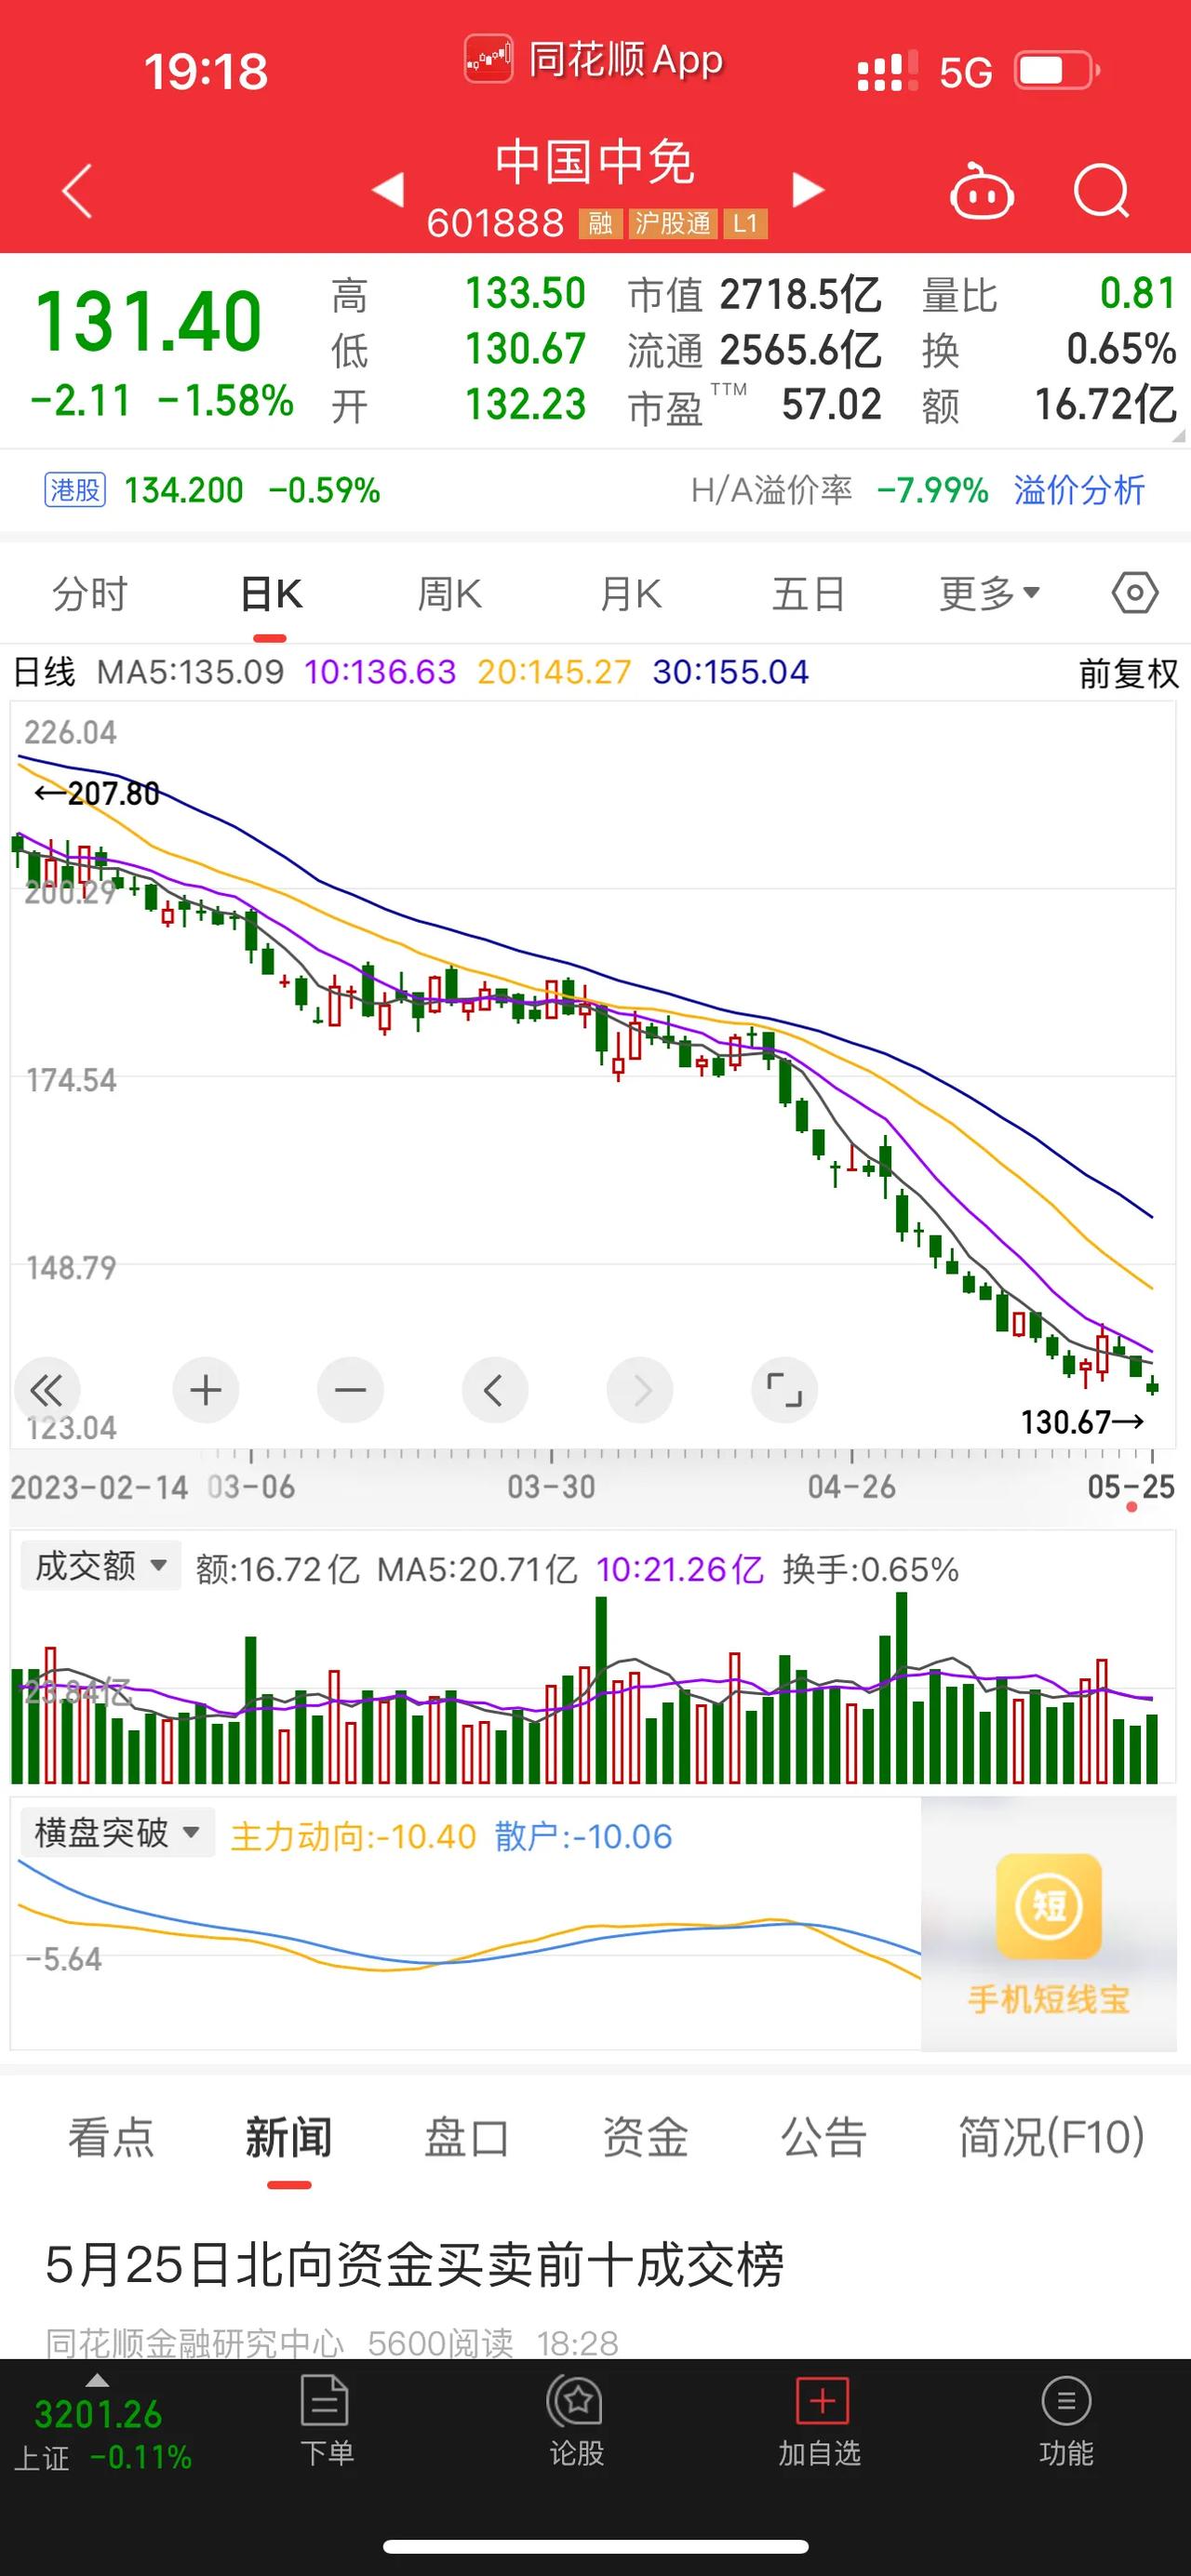This screenshot has height=2576, width=1191.
Task: Open the 溢价分析 link
Action: tap(1079, 490)
